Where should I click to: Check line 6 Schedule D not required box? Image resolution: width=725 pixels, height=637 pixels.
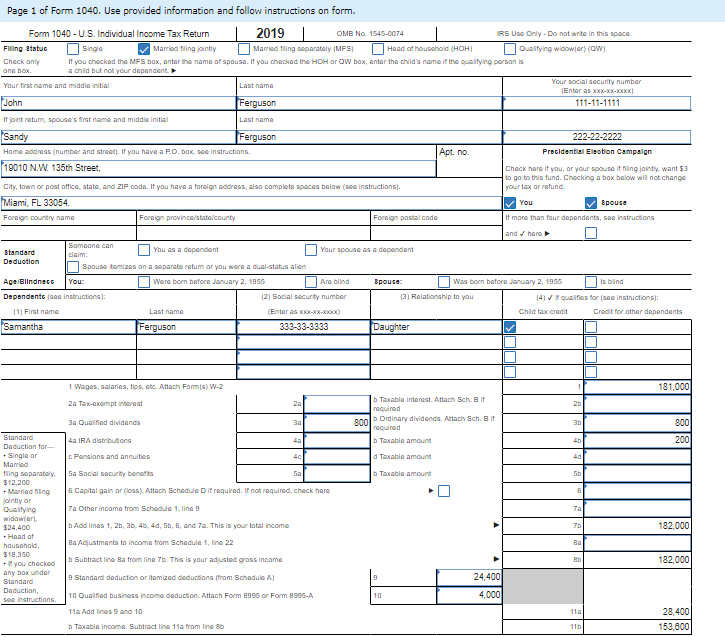coord(444,491)
